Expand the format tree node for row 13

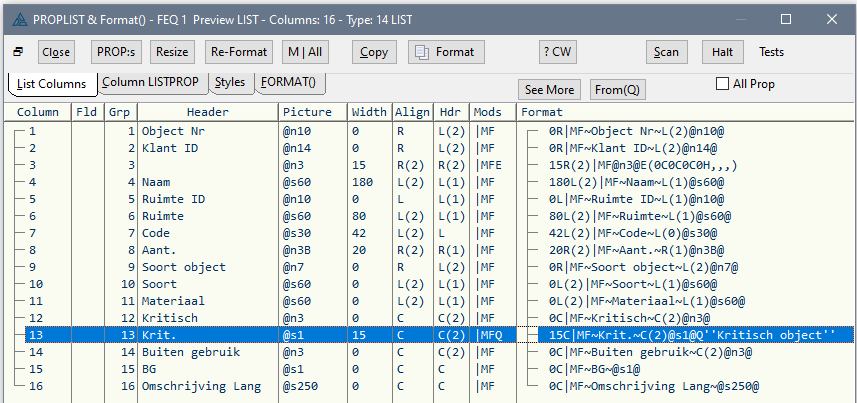click(x=530, y=334)
